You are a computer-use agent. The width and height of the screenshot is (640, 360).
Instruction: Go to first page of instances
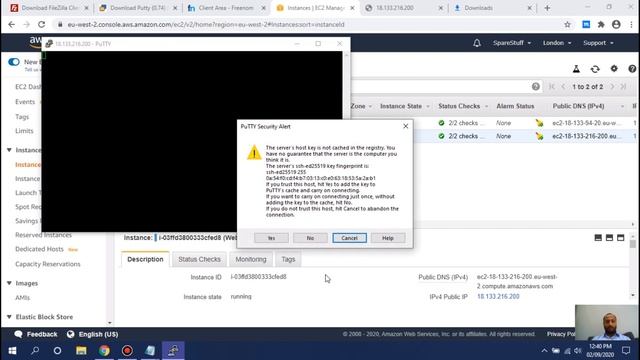click(552, 87)
